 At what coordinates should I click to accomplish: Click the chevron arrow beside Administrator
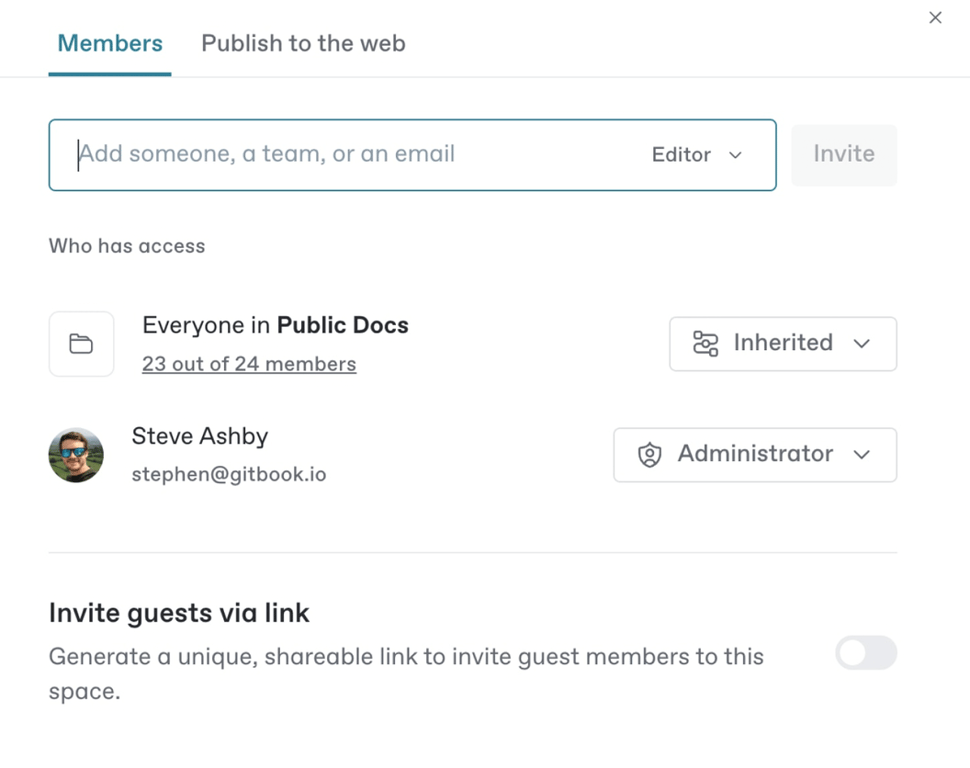pos(862,455)
